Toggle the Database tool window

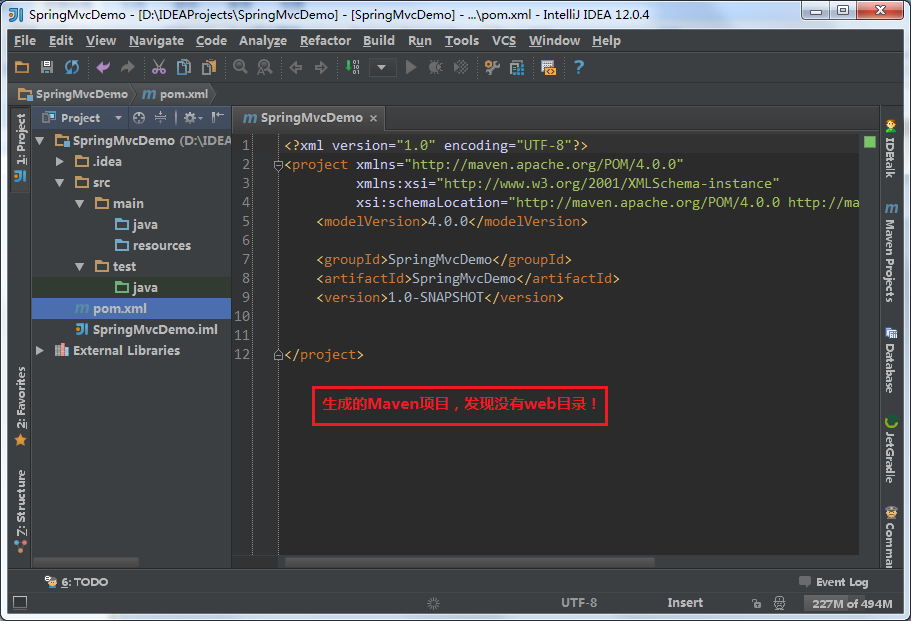(x=891, y=360)
